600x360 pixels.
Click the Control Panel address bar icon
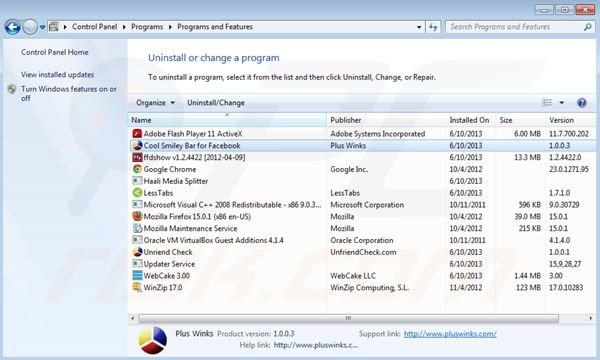pos(54,27)
